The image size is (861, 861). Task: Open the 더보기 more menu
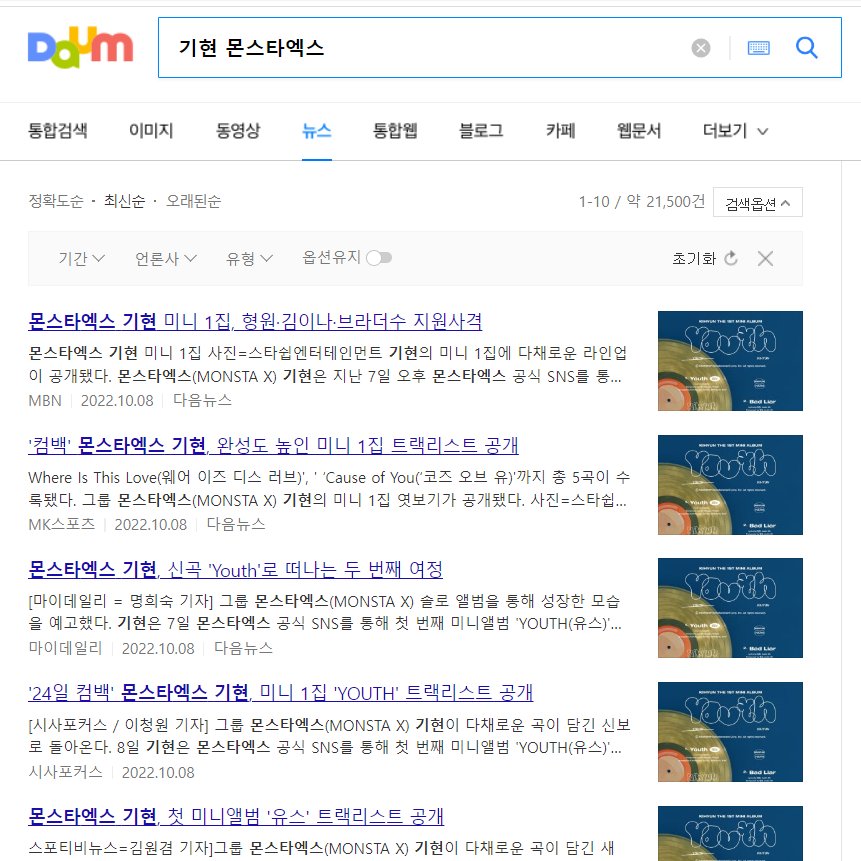pos(735,131)
